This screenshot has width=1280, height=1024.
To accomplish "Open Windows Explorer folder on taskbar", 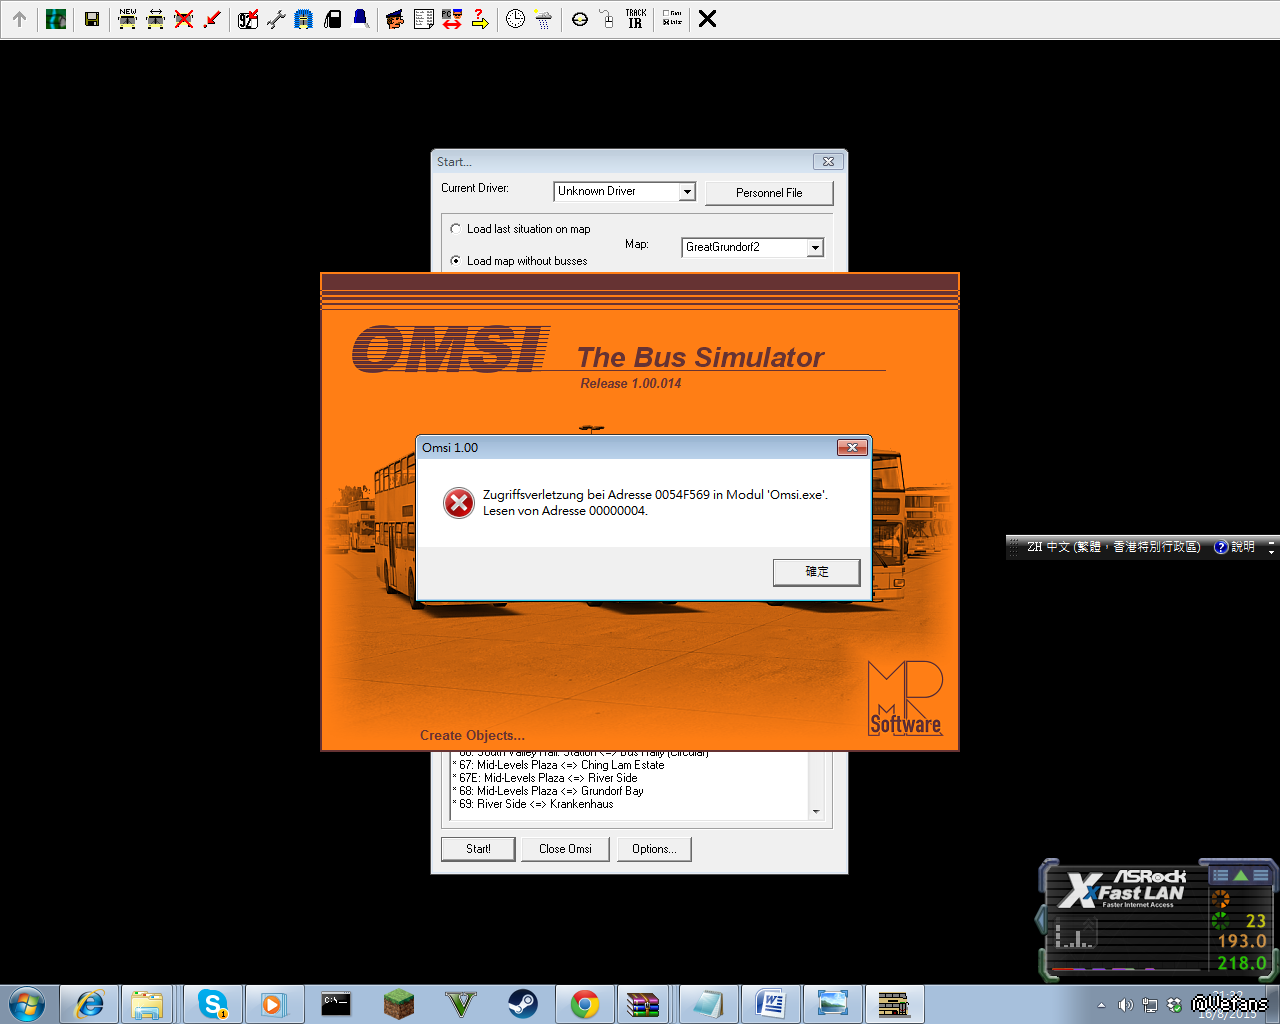I will click(147, 1003).
